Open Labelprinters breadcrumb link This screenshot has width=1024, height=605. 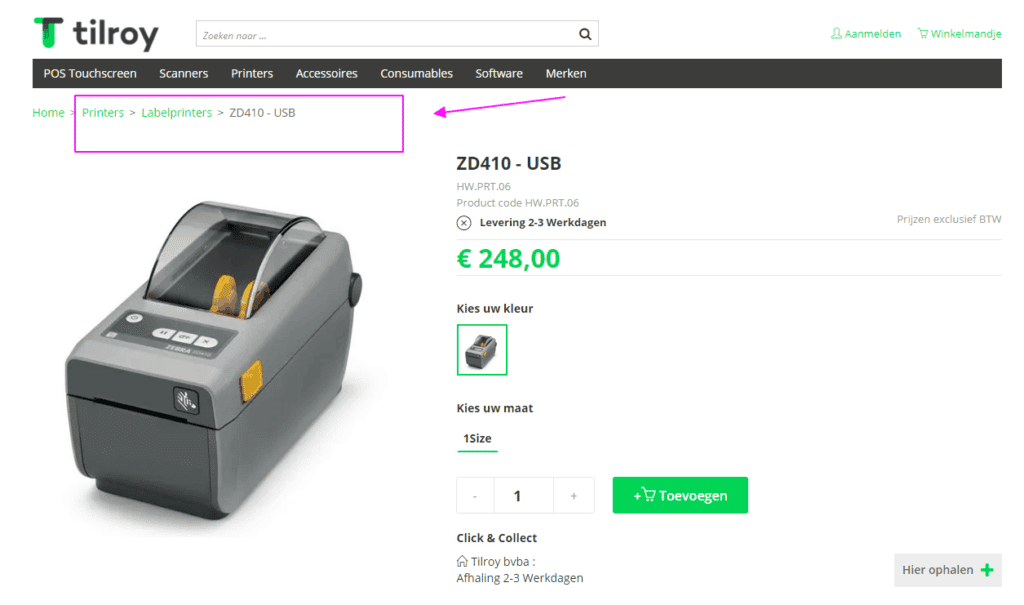[176, 112]
